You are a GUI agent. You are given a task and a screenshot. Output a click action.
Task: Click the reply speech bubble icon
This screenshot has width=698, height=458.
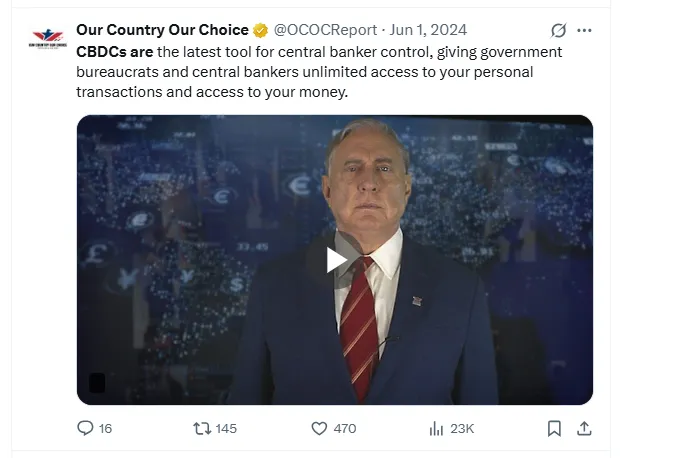(86, 428)
